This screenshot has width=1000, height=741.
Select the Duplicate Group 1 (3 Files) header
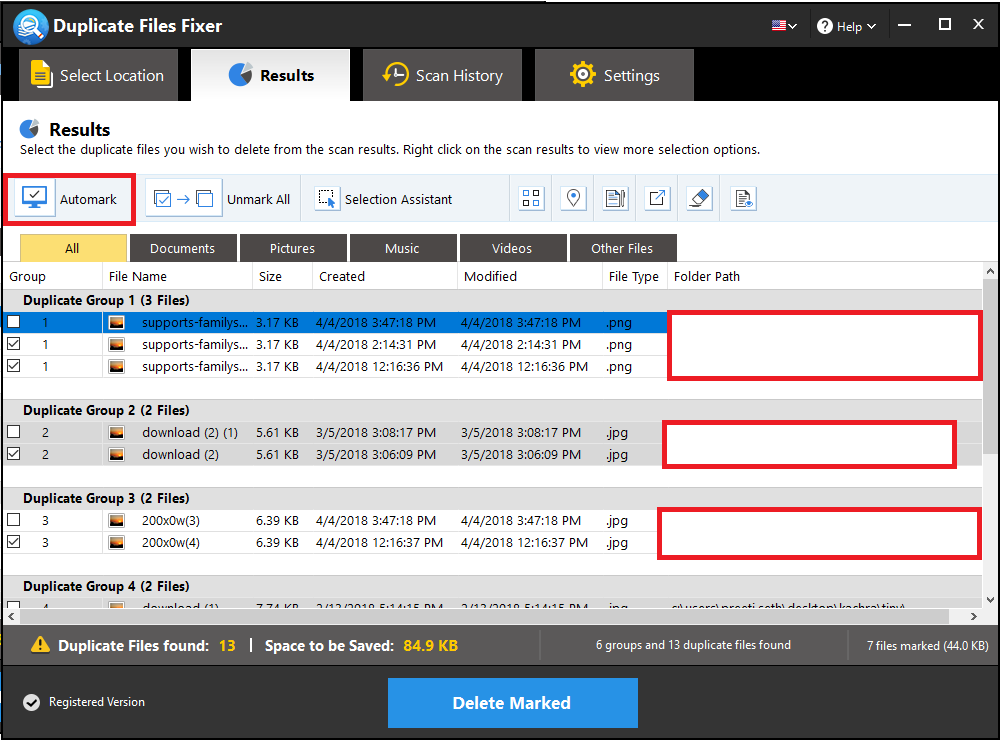click(x=492, y=300)
